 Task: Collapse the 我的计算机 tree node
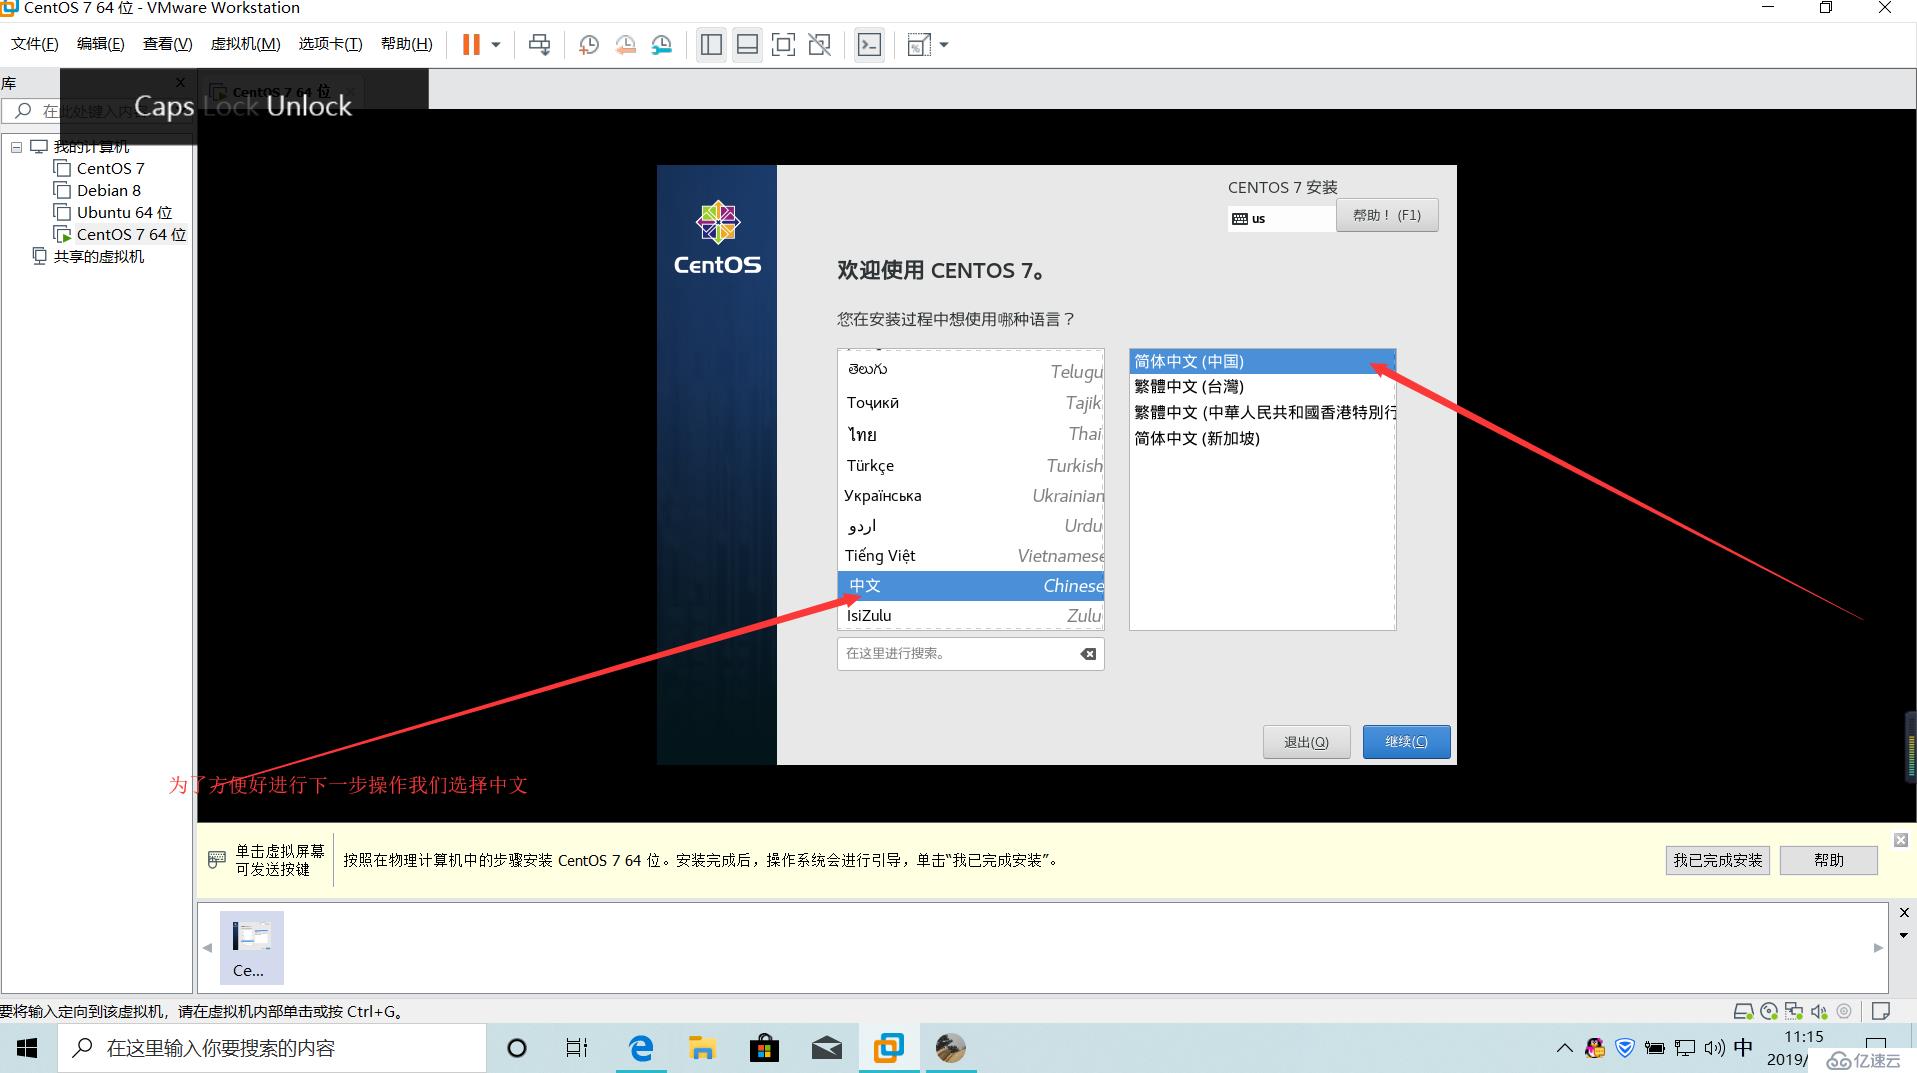click(x=16, y=147)
